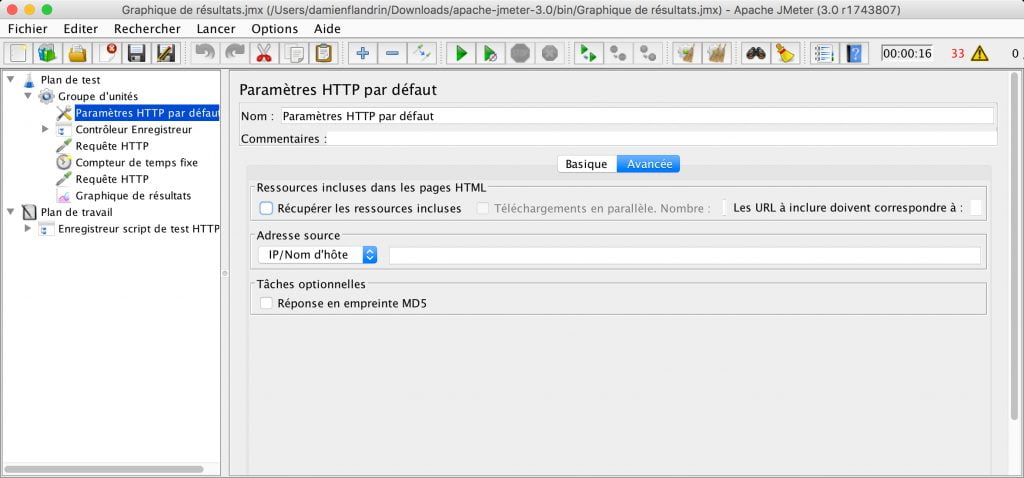Screen dimensions: 1024x478
Task: Select Requête HTTP just above Graphique de résultats
Action: point(112,179)
